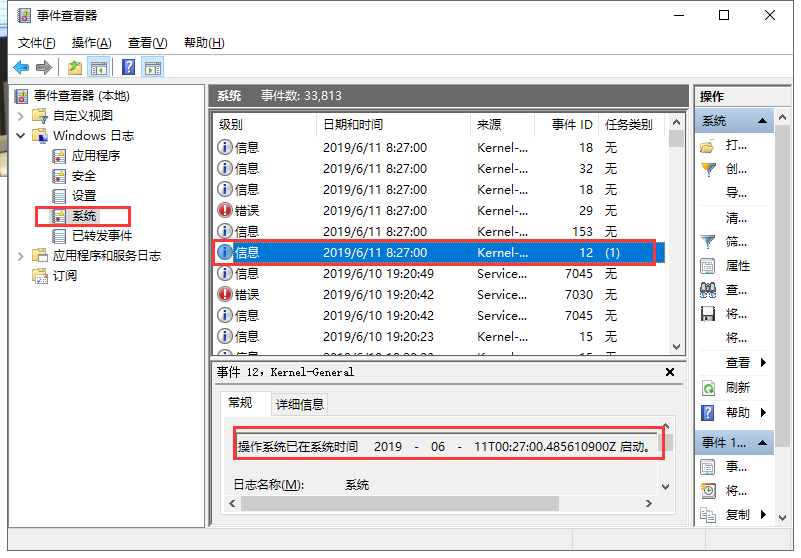The image size is (801, 558).
Task: Toggle the show/hide console tree icon
Action: coord(99,67)
